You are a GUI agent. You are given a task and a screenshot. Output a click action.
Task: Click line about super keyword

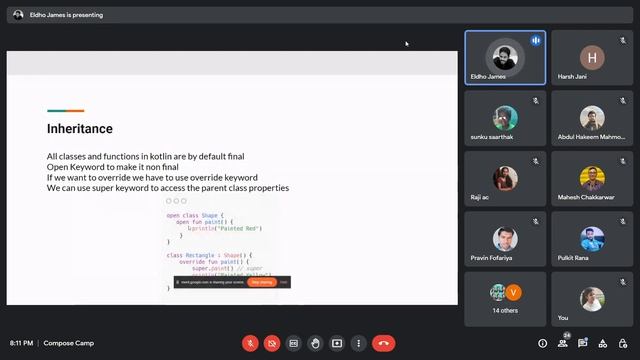(x=168, y=188)
